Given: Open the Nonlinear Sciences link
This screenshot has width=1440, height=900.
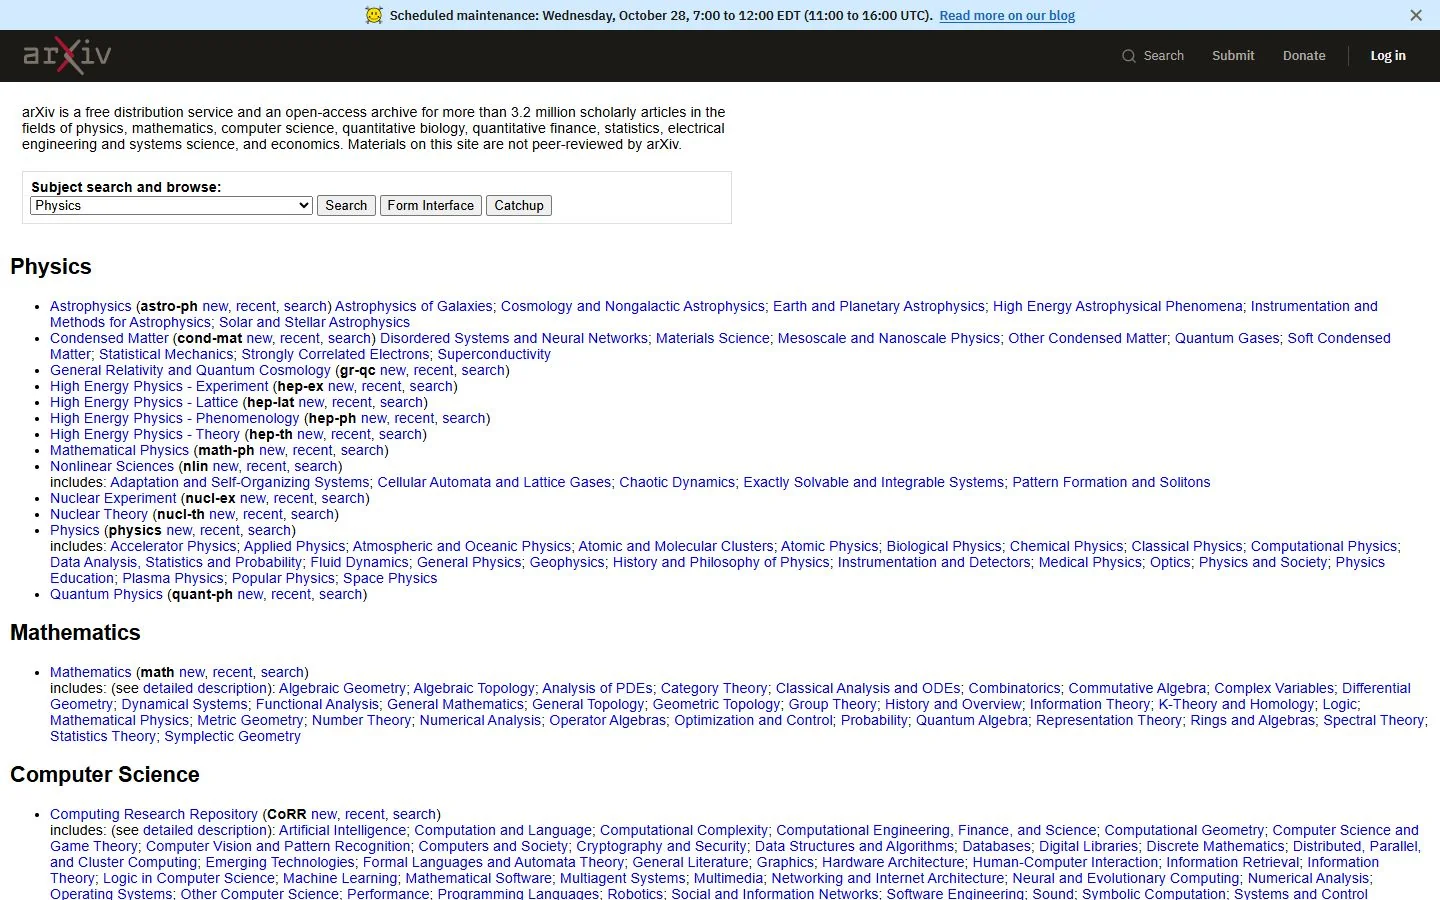Looking at the screenshot, I should [x=112, y=466].
